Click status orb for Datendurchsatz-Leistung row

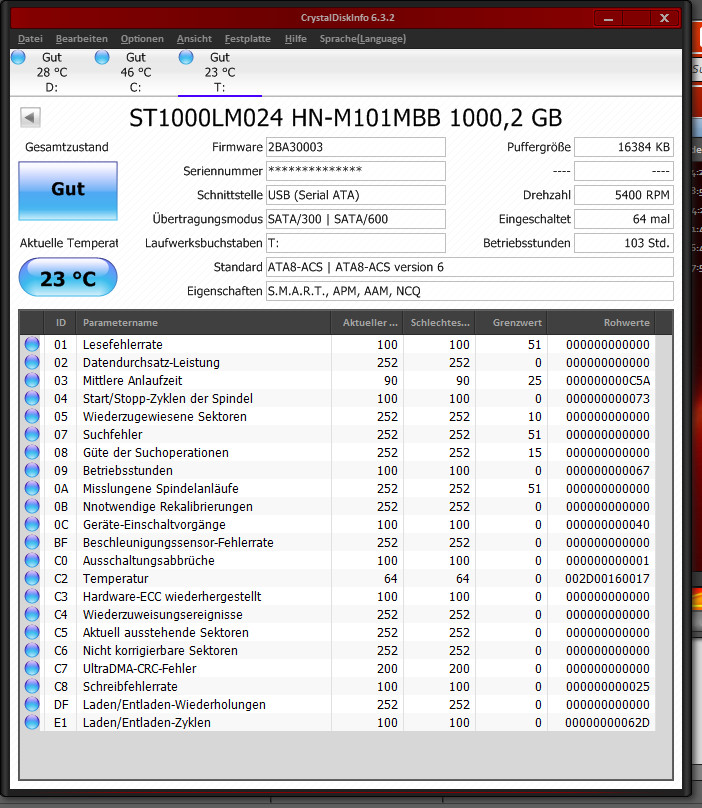32,362
